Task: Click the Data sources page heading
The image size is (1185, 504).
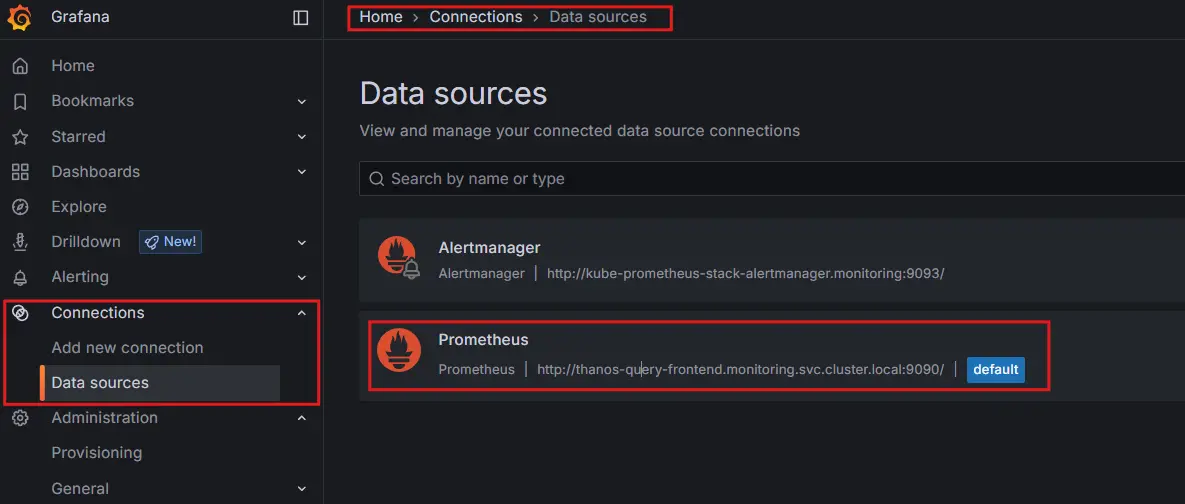Action: point(453,94)
